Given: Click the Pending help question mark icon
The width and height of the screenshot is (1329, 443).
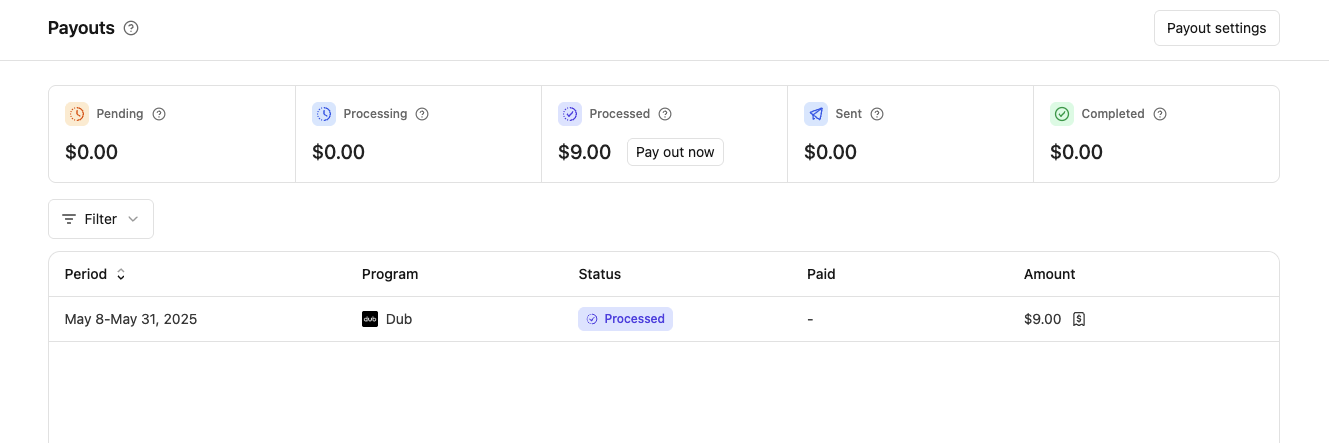Looking at the screenshot, I should pyautogui.click(x=159, y=114).
